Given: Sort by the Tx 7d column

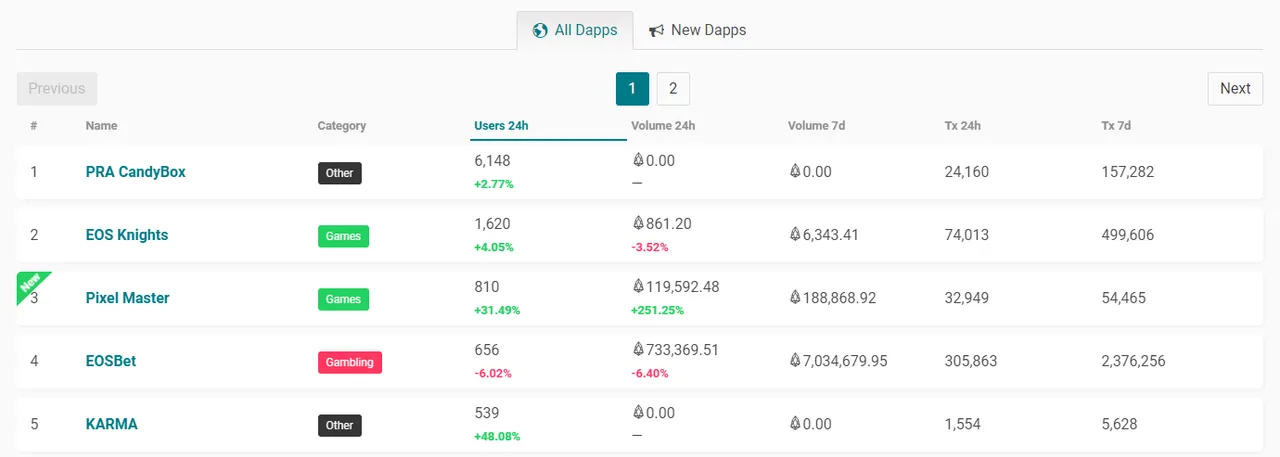Looking at the screenshot, I should [1116, 126].
